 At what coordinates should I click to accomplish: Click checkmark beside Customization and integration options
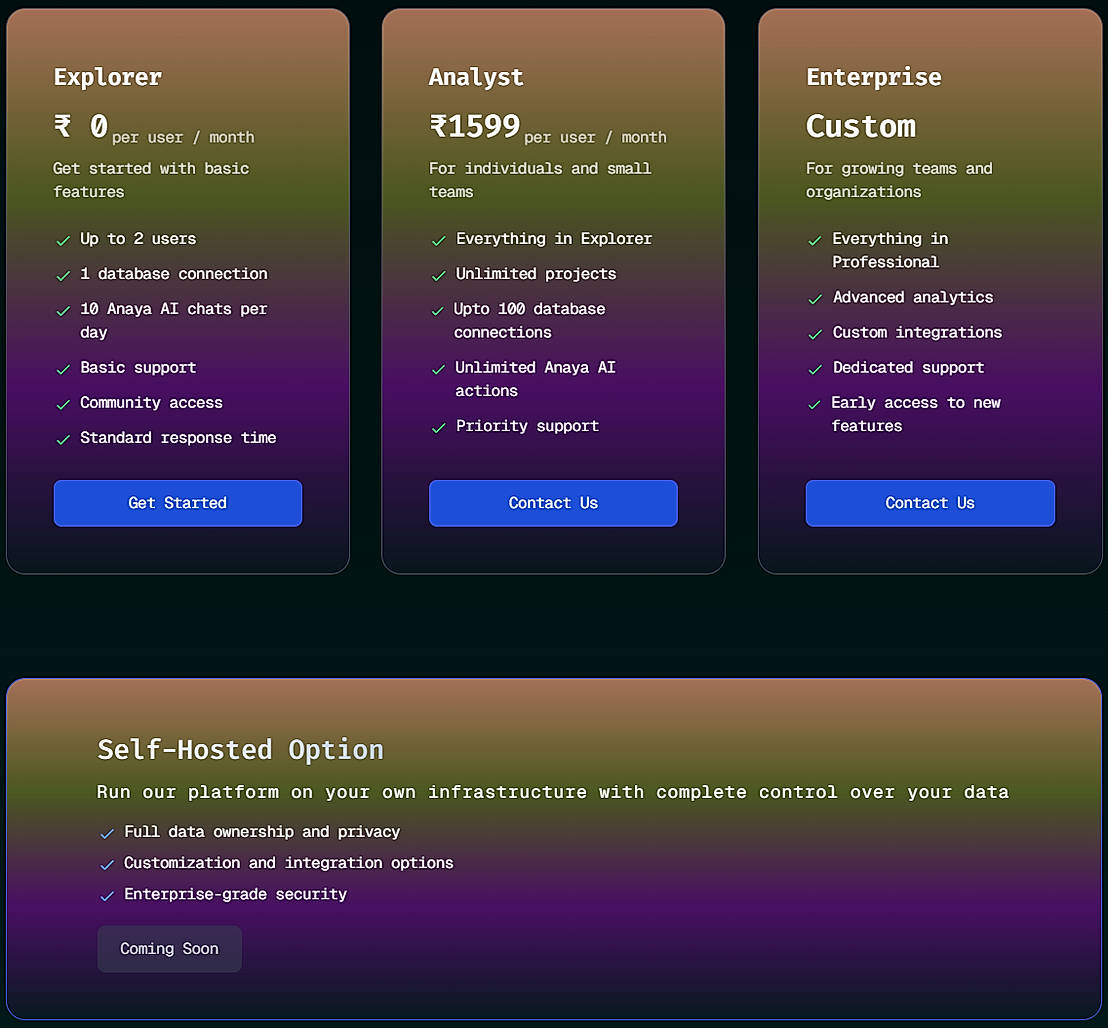coord(107,865)
